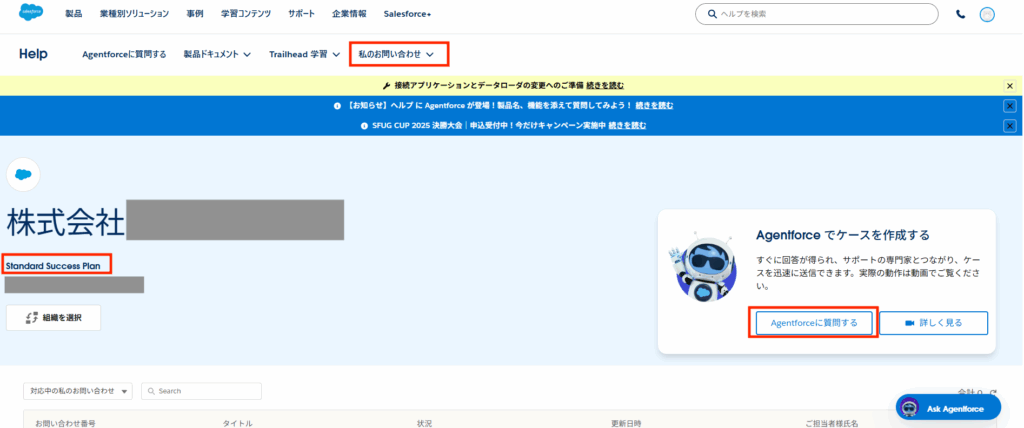Image resolution: width=1024 pixels, height=428 pixels.
Task: Click the case list Search field
Action: 201,391
